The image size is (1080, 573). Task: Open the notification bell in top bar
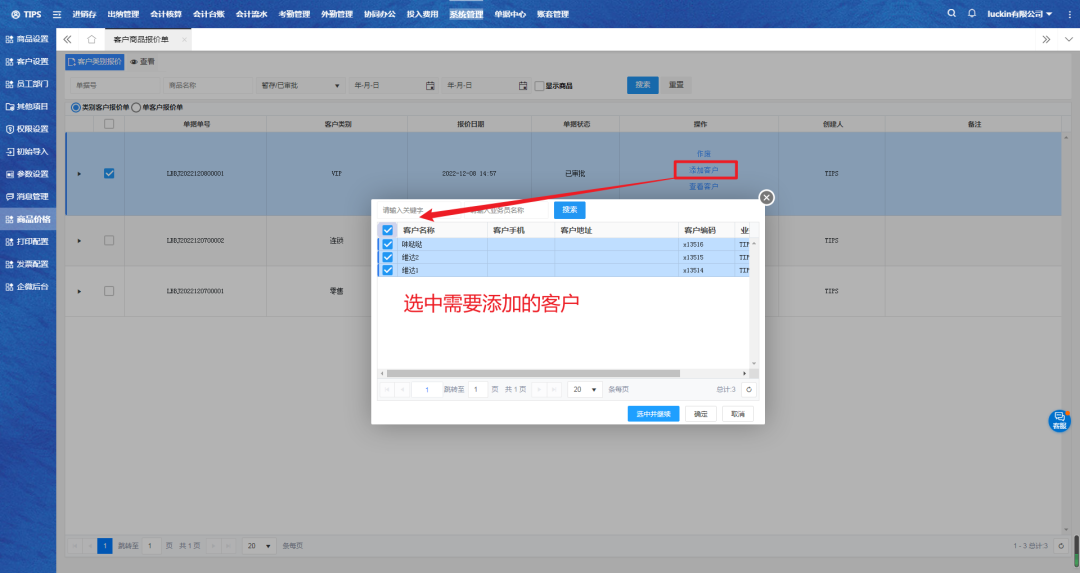point(971,14)
